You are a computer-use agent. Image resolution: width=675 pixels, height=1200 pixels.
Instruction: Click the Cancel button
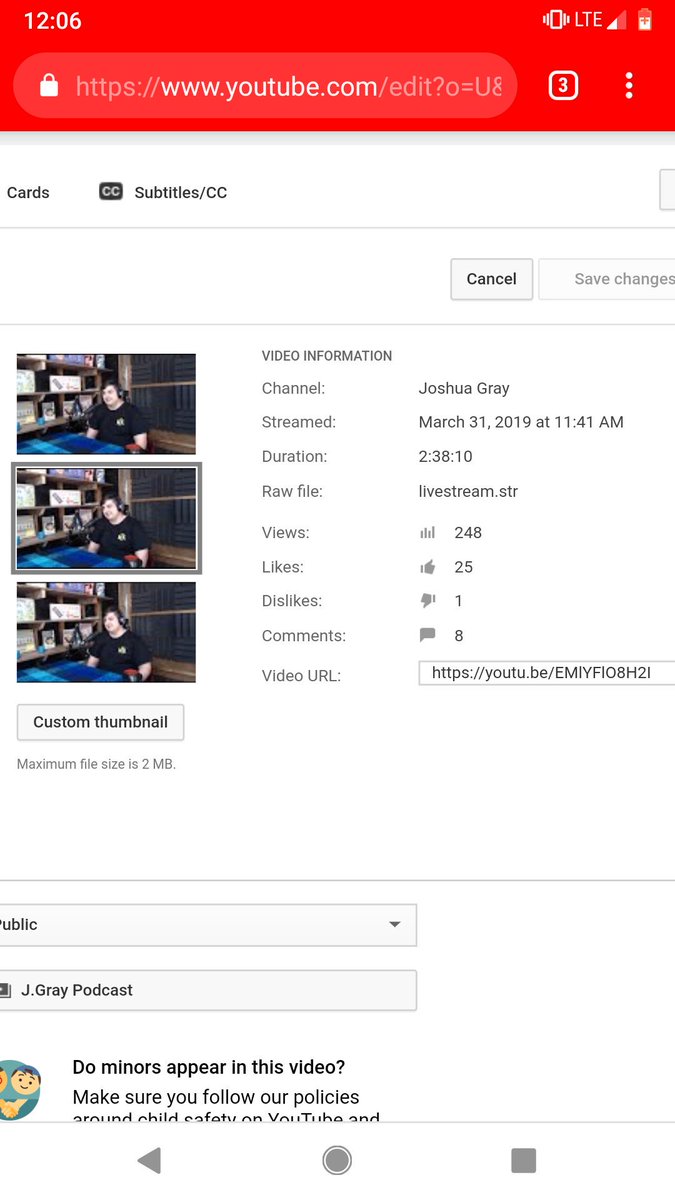tap(492, 279)
